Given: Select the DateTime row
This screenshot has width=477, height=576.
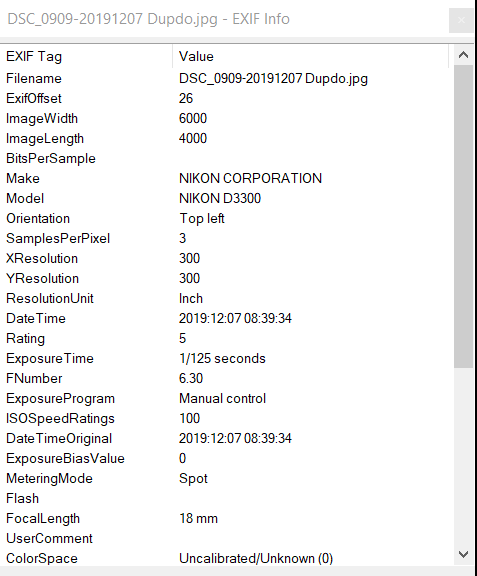Looking at the screenshot, I should (225, 318).
